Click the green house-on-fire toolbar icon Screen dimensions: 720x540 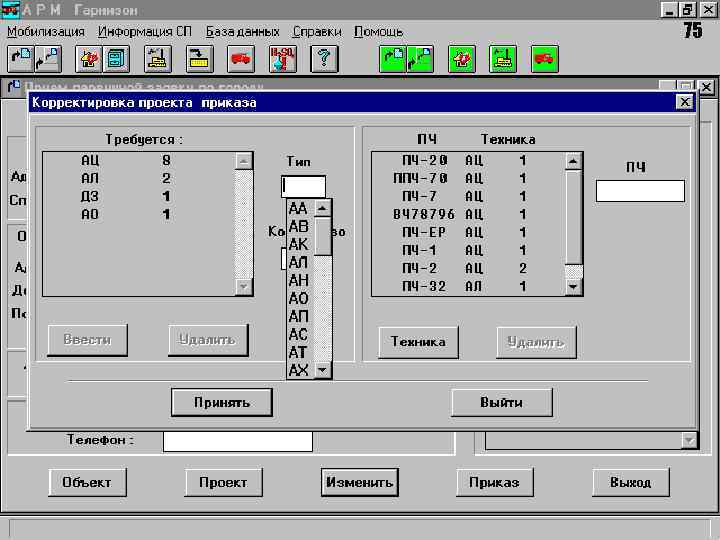[461, 59]
